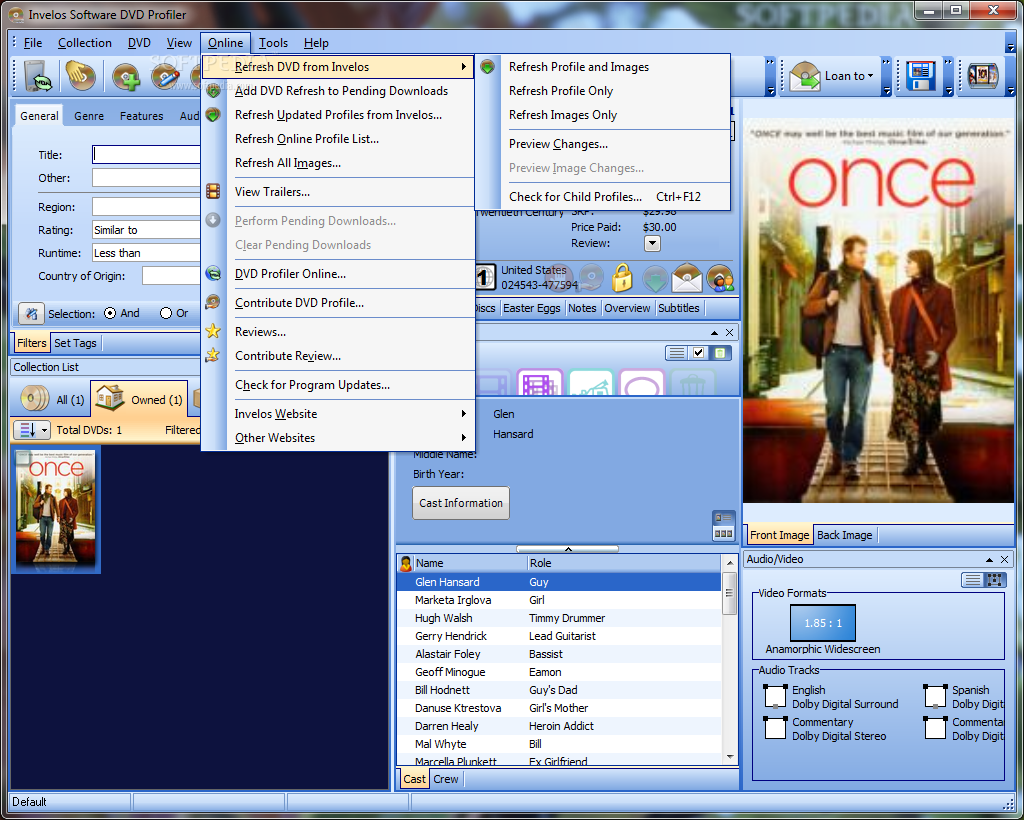Viewport: 1024px width, 820px height.
Task: Click the grid view icon in Audio/Video panel
Action: pyautogui.click(x=995, y=579)
